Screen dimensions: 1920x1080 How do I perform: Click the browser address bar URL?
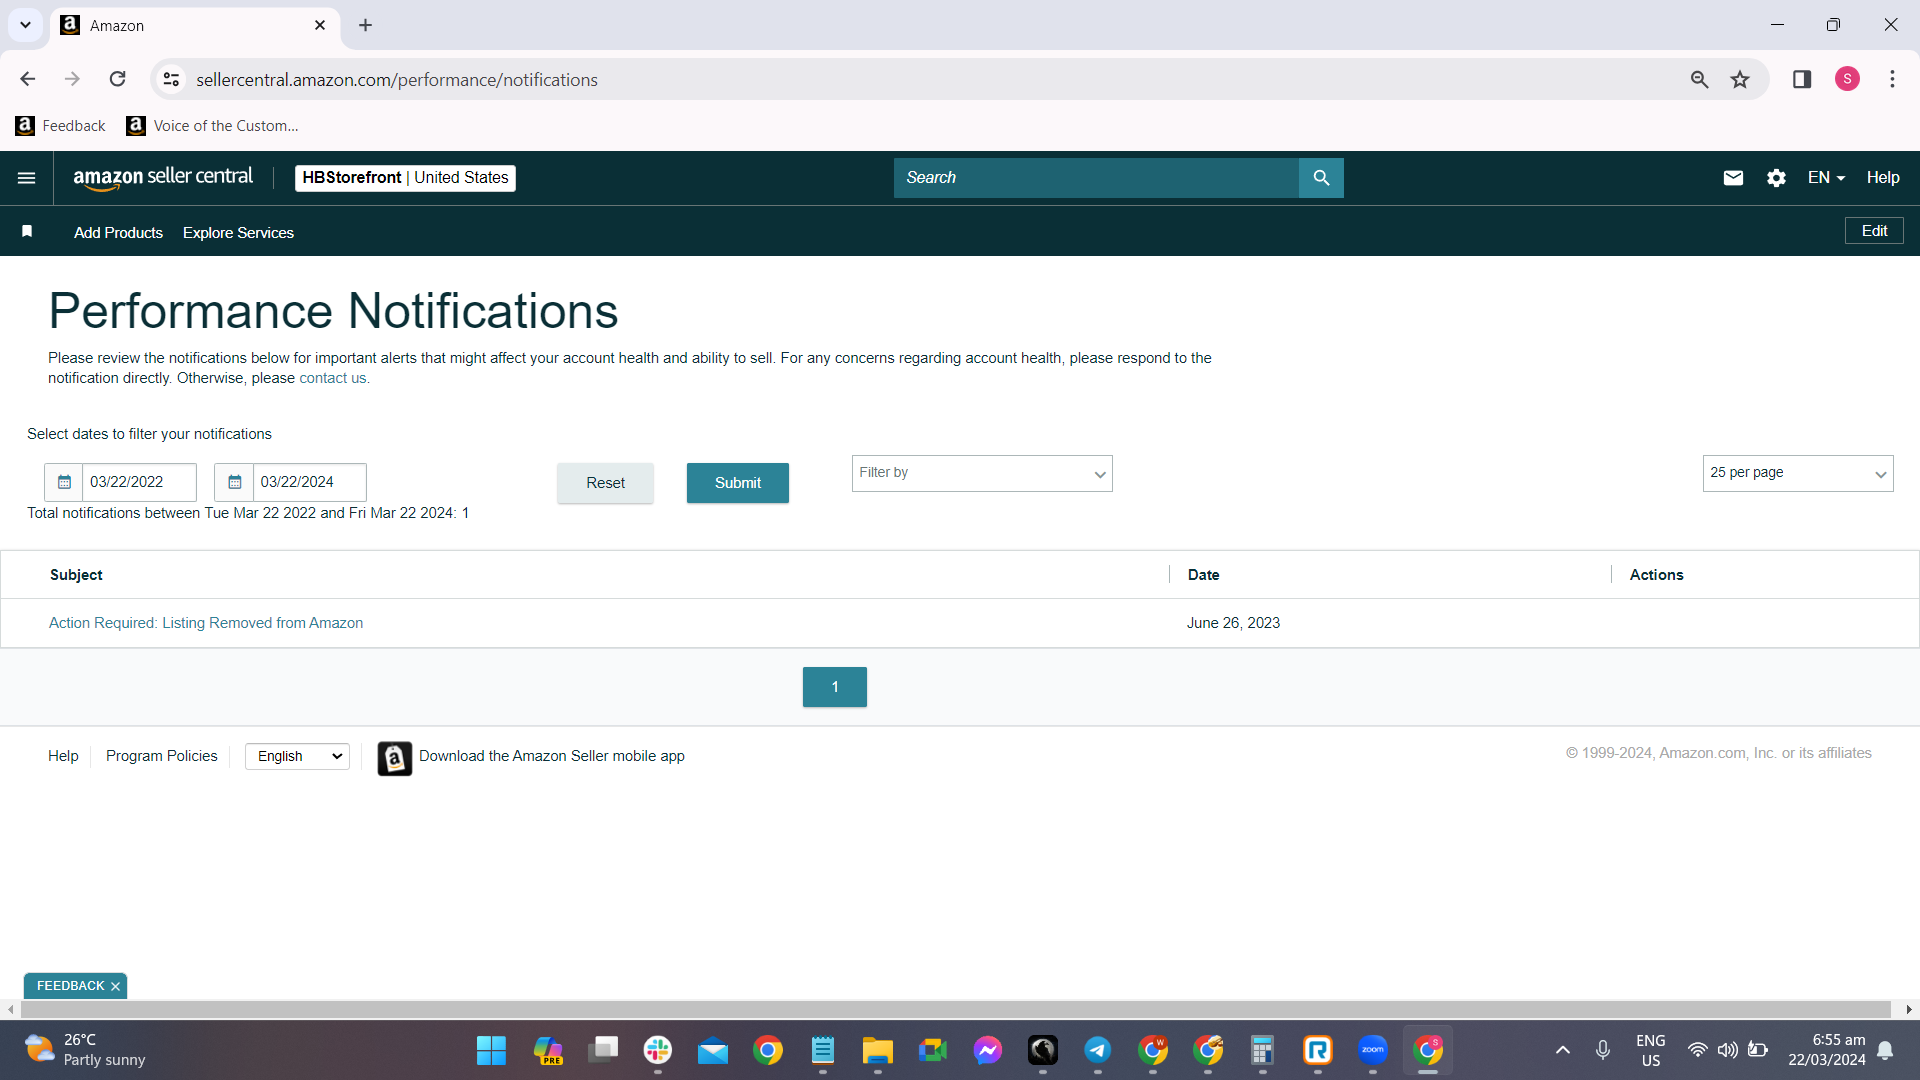(397, 80)
